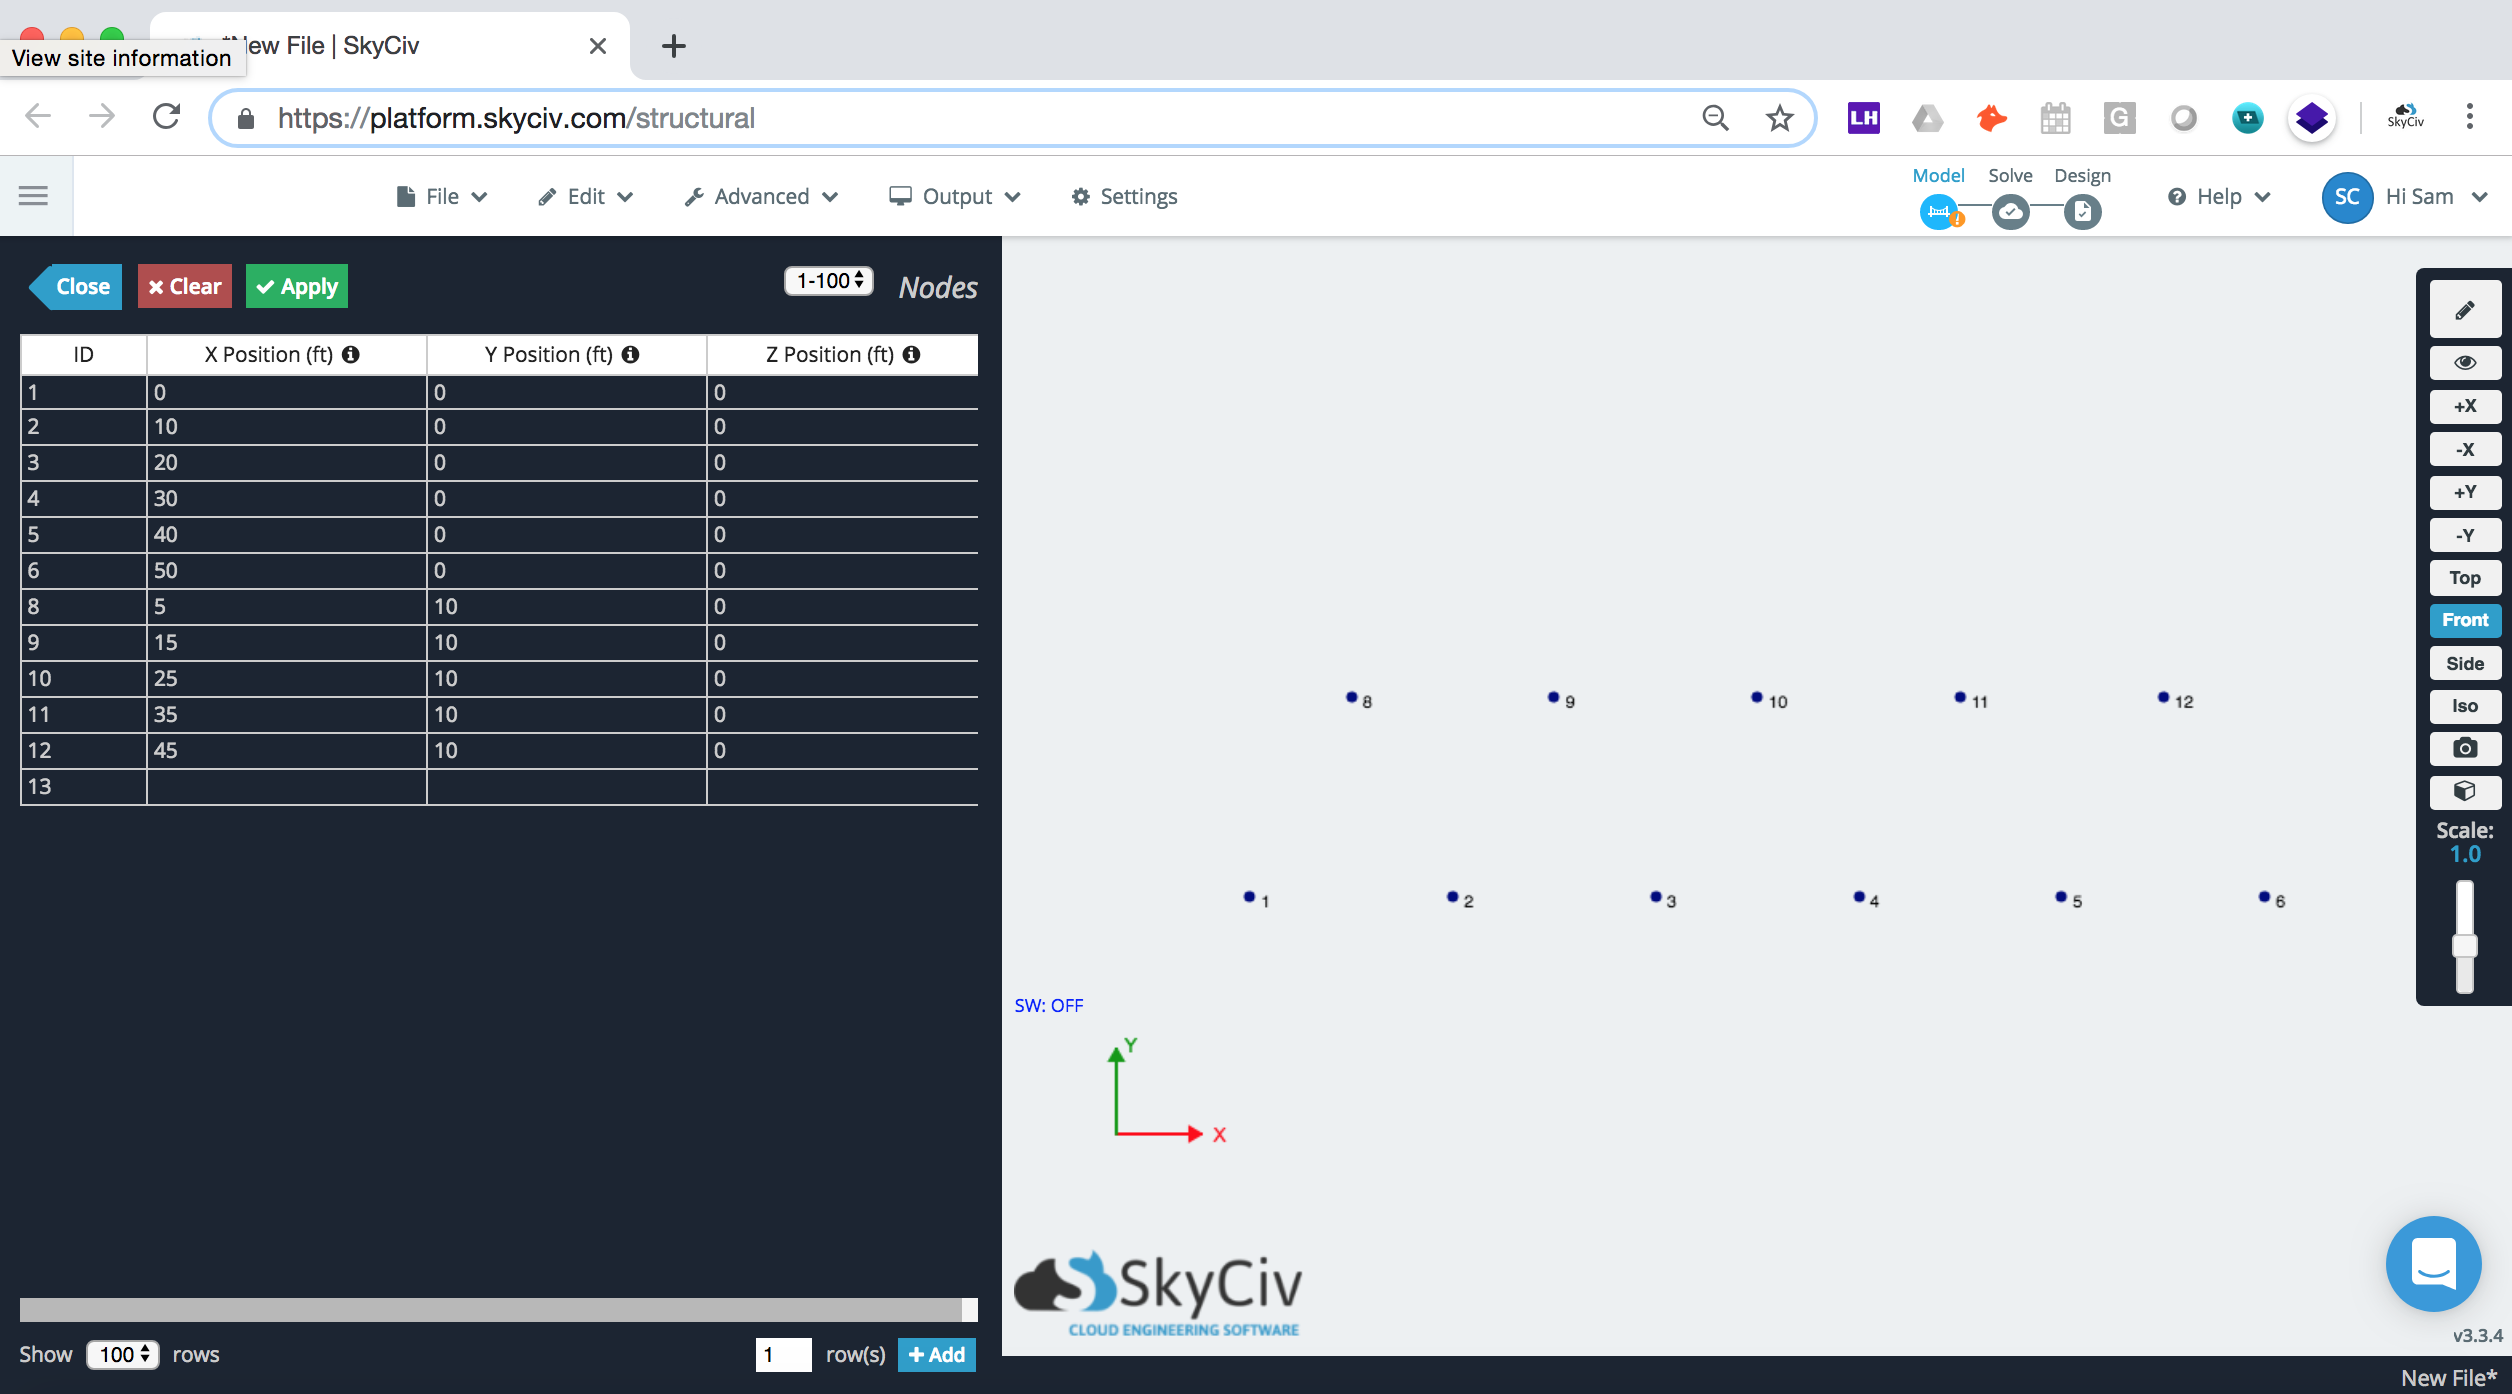Image resolution: width=2512 pixels, height=1394 pixels.
Task: Click the camera screenshot icon
Action: point(2464,747)
